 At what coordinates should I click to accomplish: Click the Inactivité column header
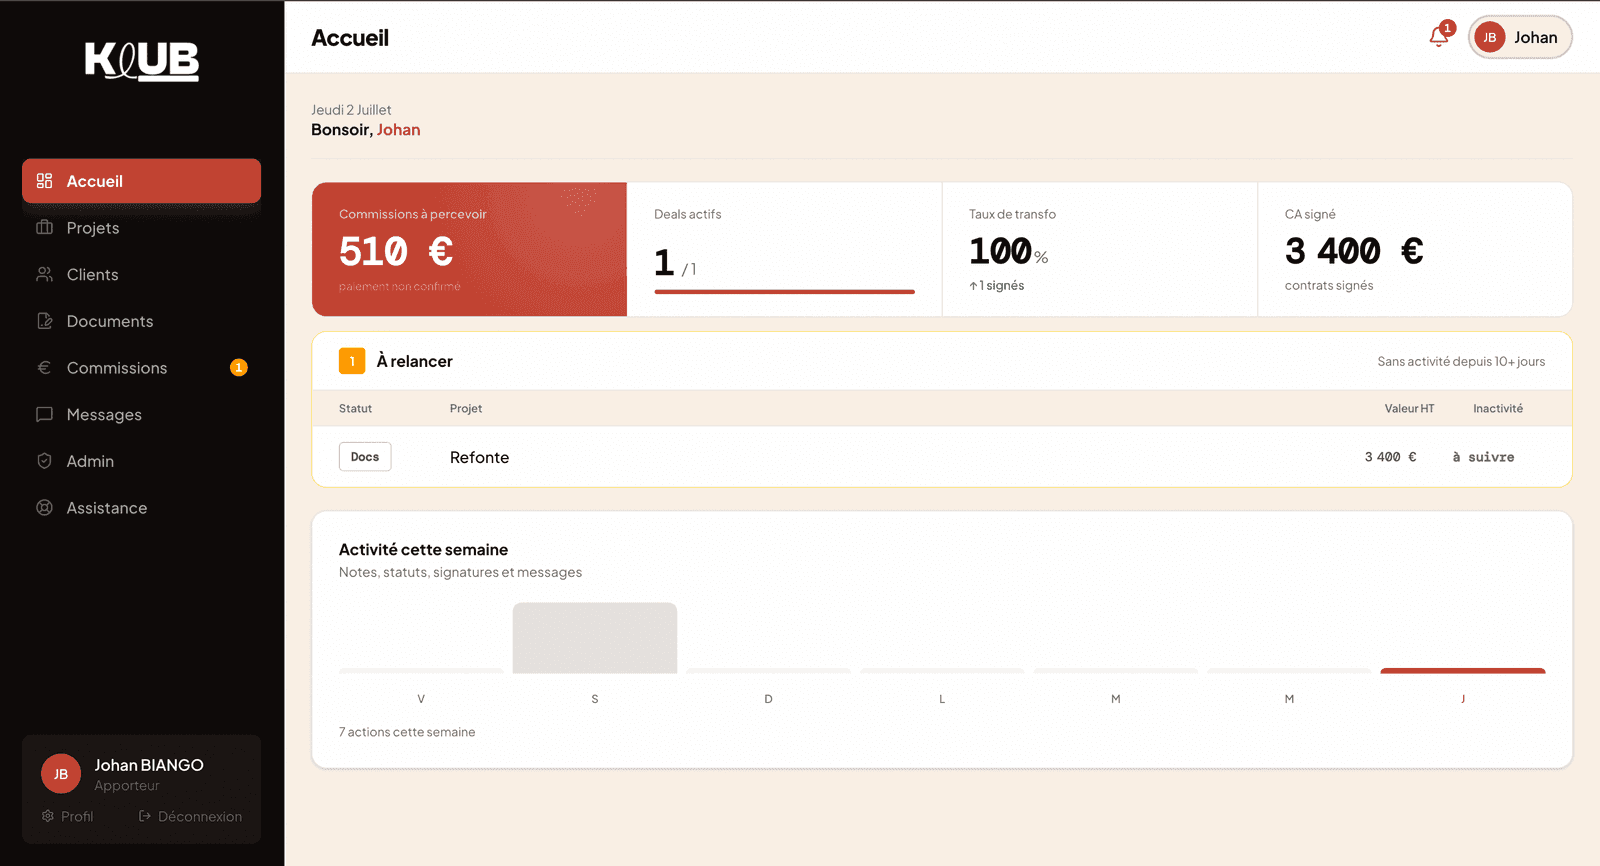tap(1498, 408)
